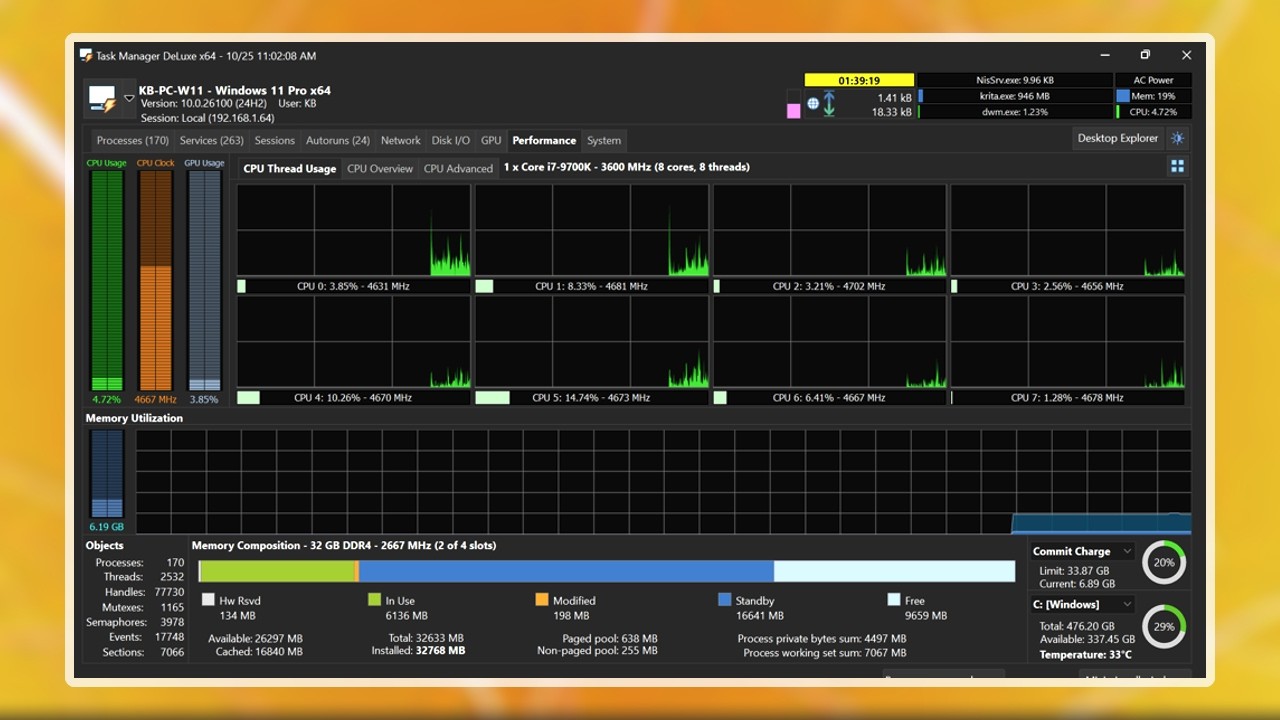The width and height of the screenshot is (1280, 720).
Task: Click the green In Use legend swatch
Action: (375, 600)
